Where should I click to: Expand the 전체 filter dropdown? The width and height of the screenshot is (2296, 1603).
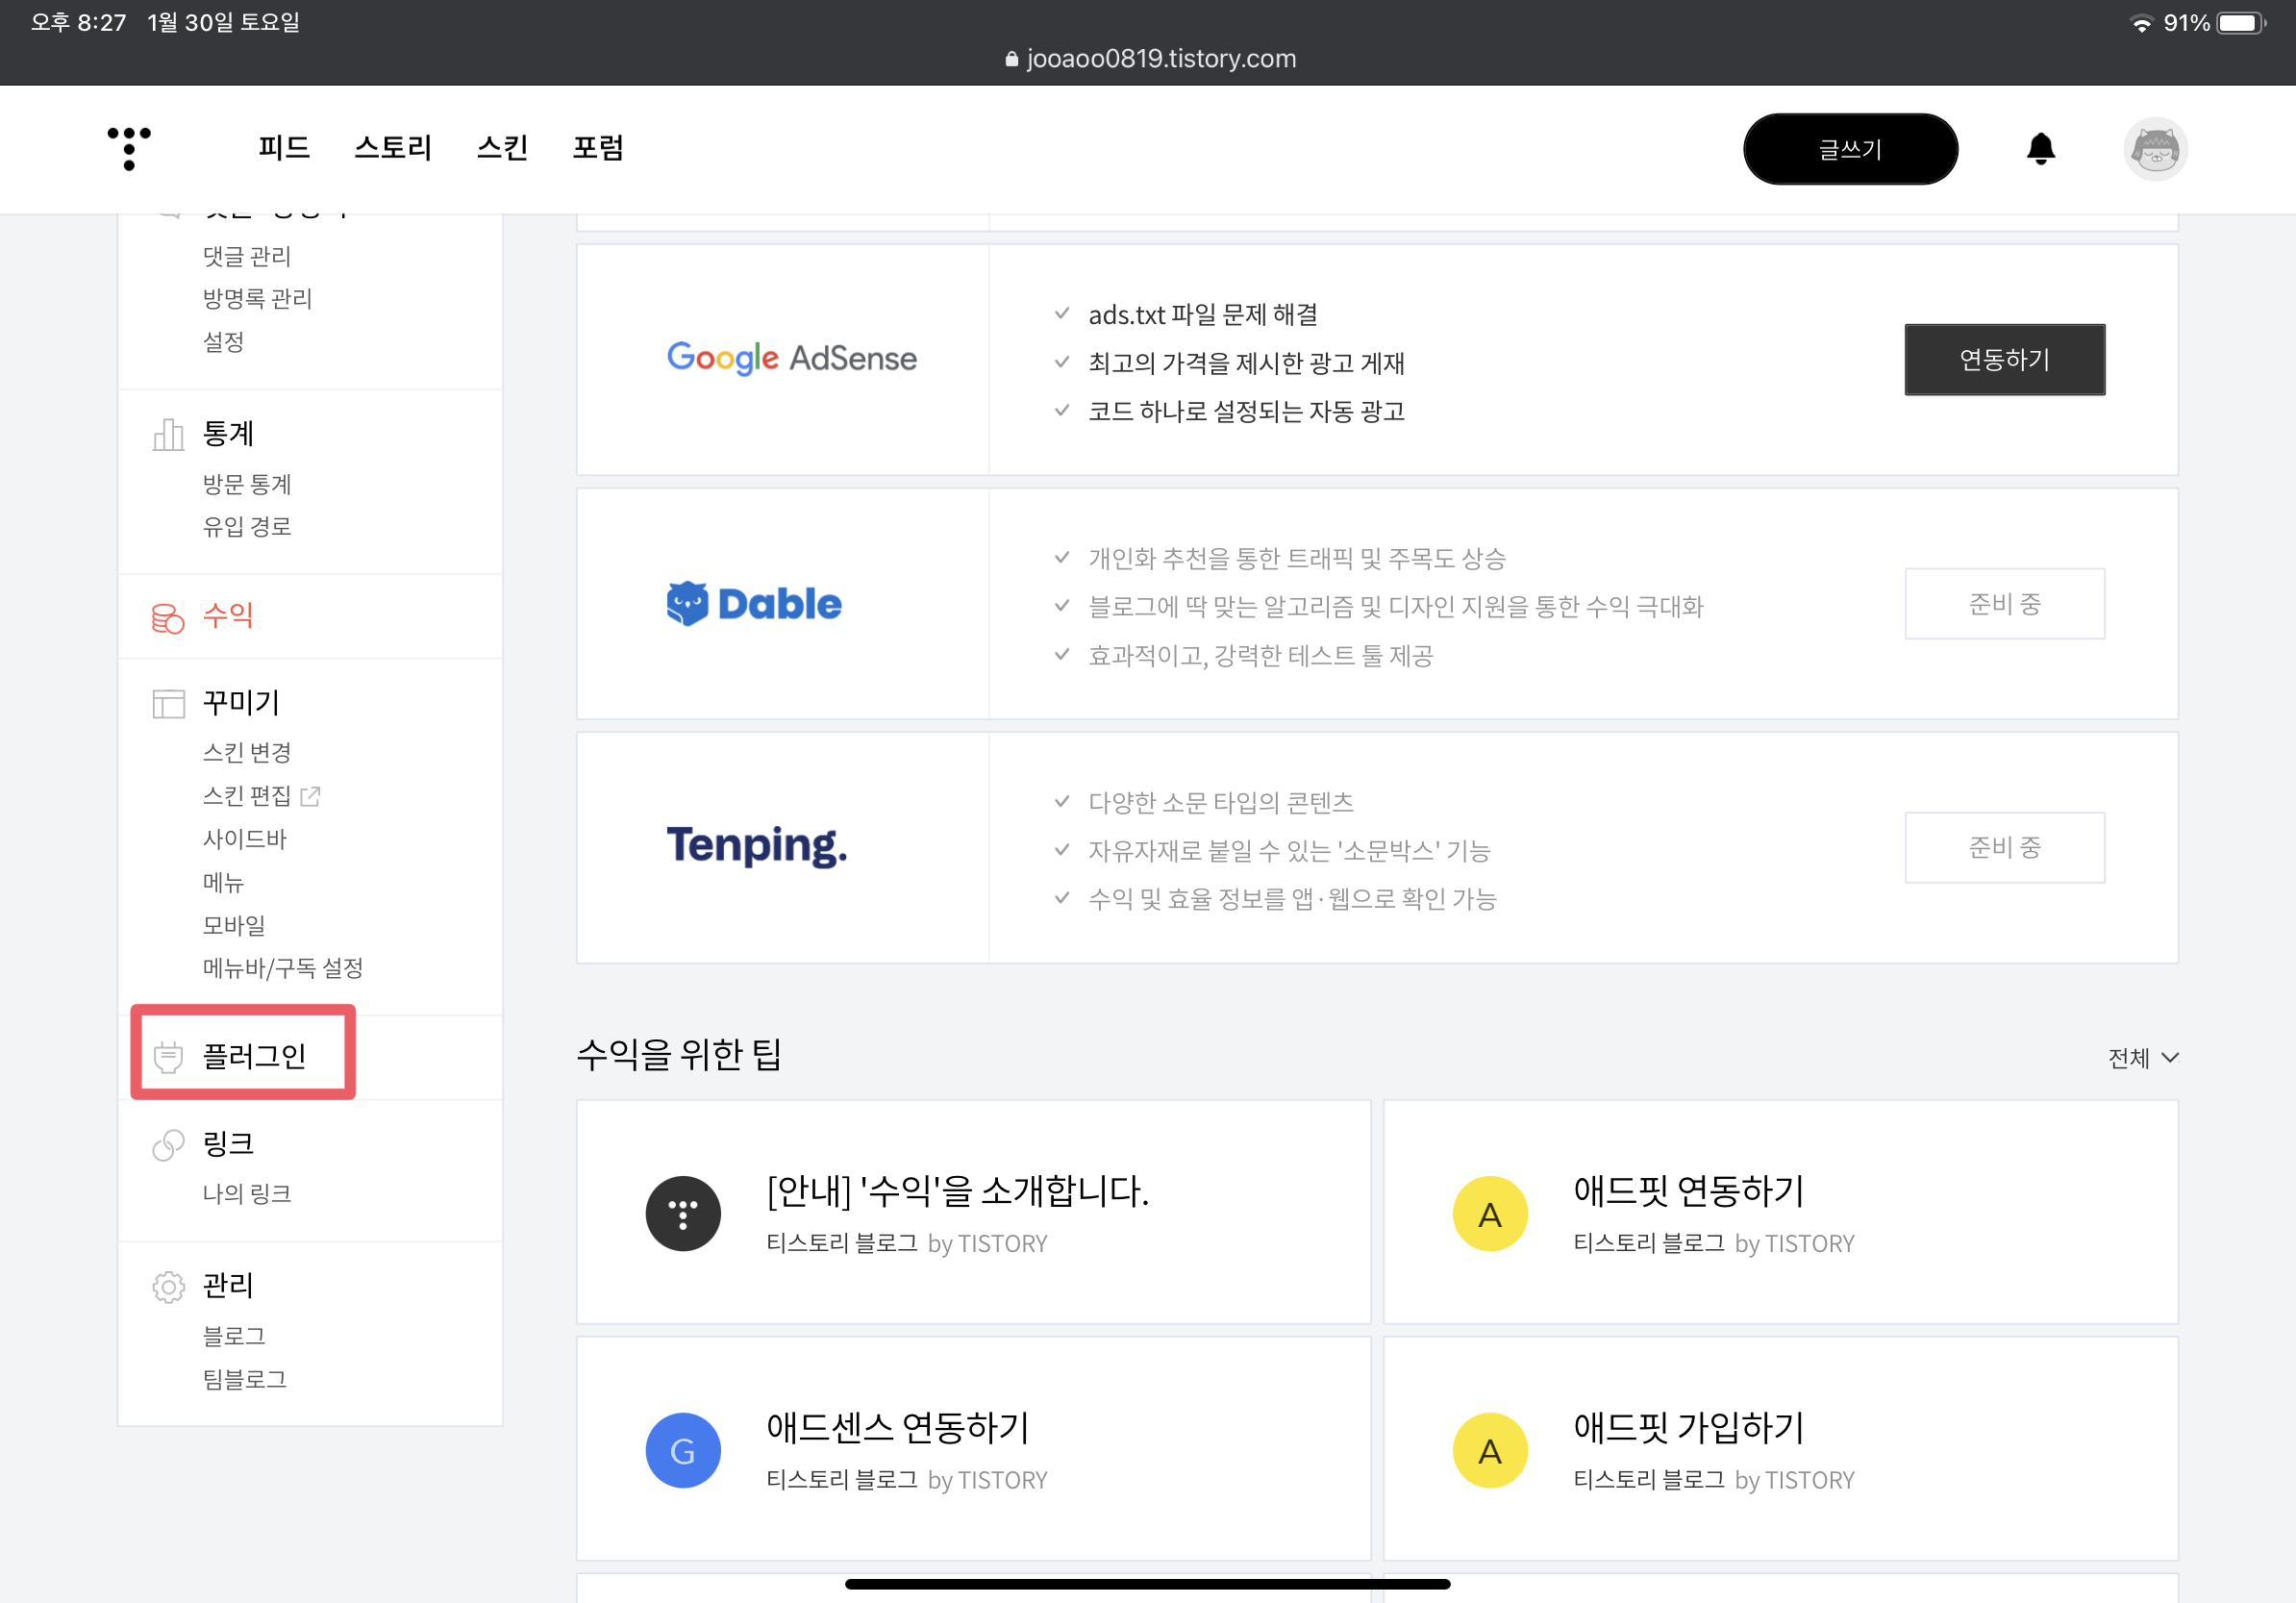tap(2142, 1058)
